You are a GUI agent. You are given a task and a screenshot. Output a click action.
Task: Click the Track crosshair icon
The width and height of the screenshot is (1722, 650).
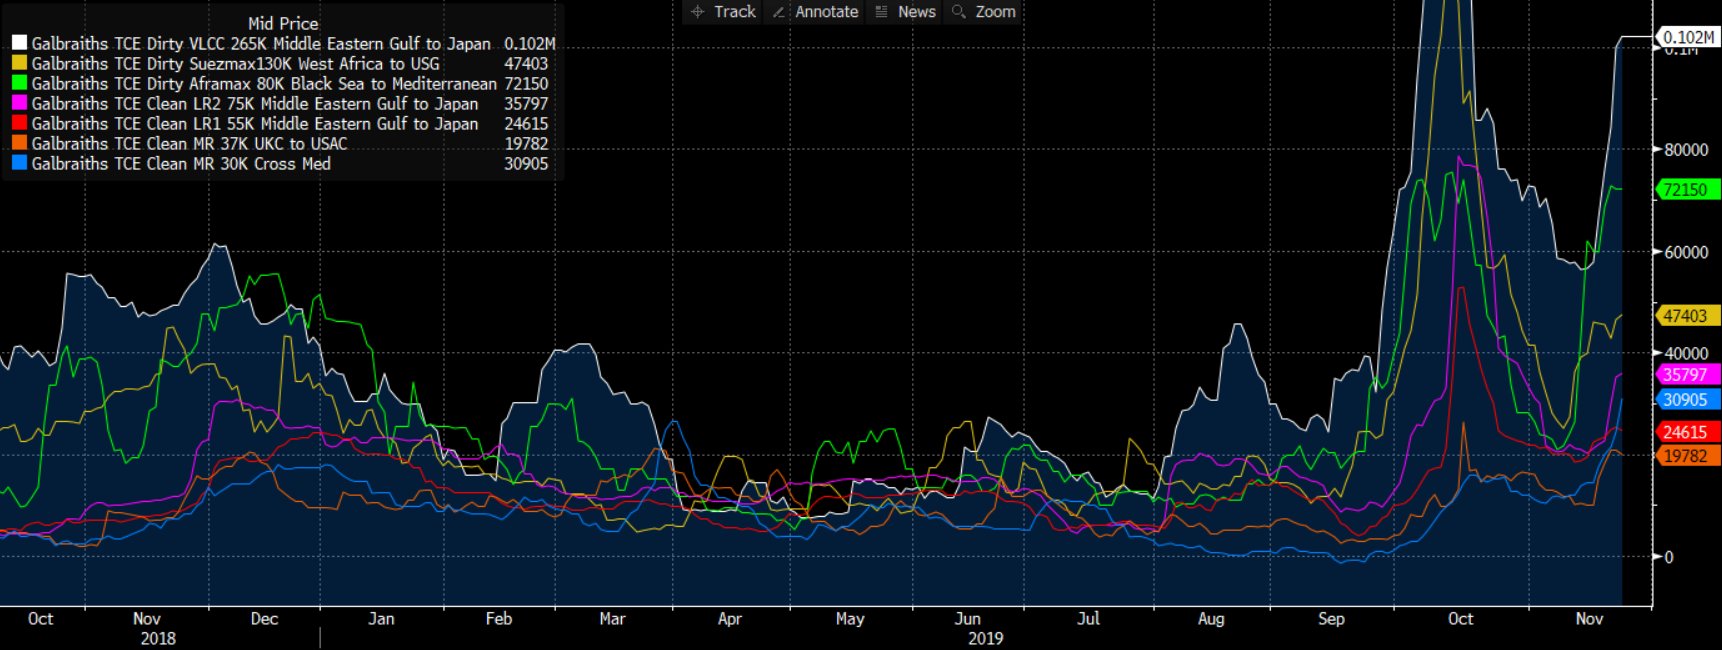pos(698,12)
